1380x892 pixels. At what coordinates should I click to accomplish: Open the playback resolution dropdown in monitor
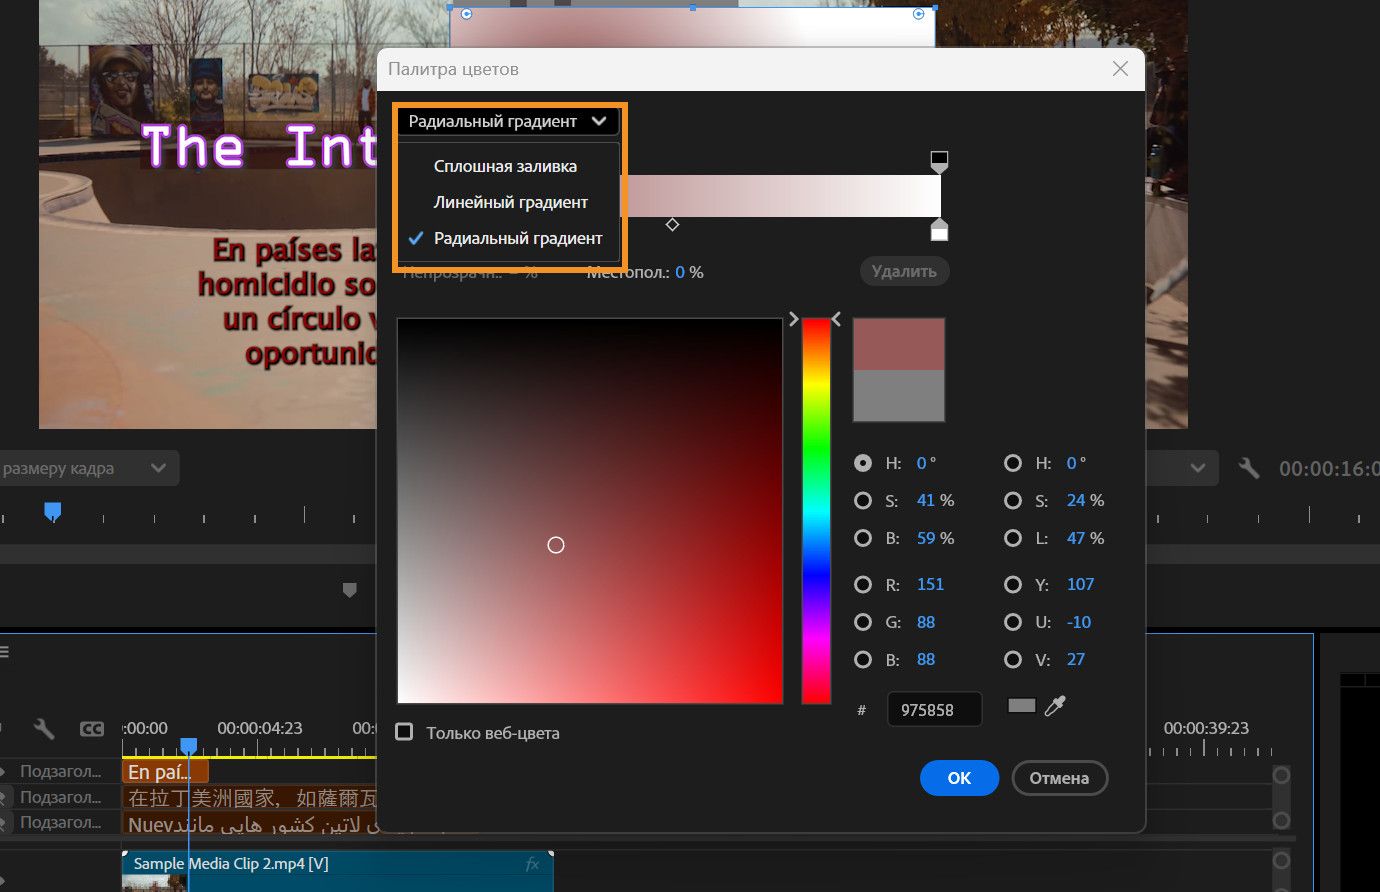tap(1182, 468)
